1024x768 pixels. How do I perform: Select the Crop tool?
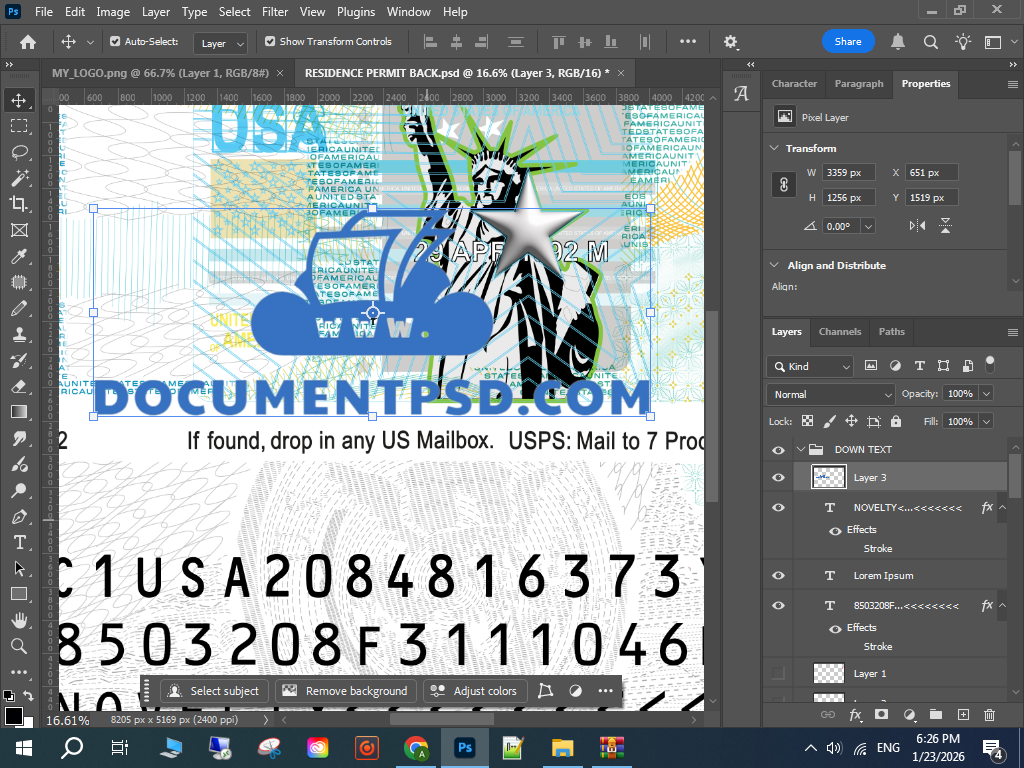coord(18,204)
